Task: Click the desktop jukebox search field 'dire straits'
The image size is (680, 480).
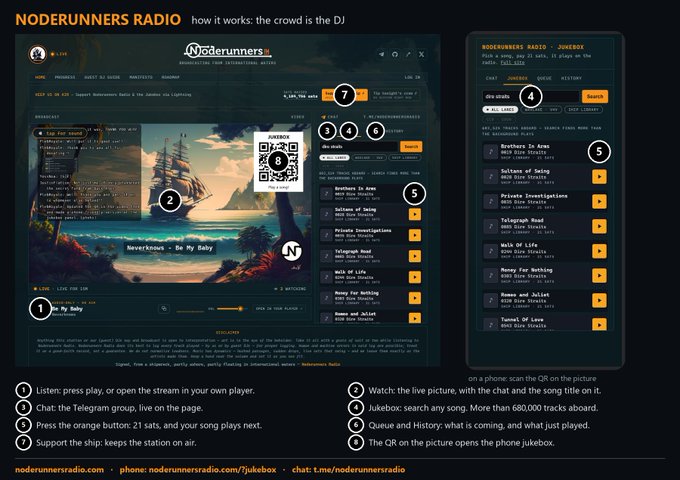Action: click(359, 147)
